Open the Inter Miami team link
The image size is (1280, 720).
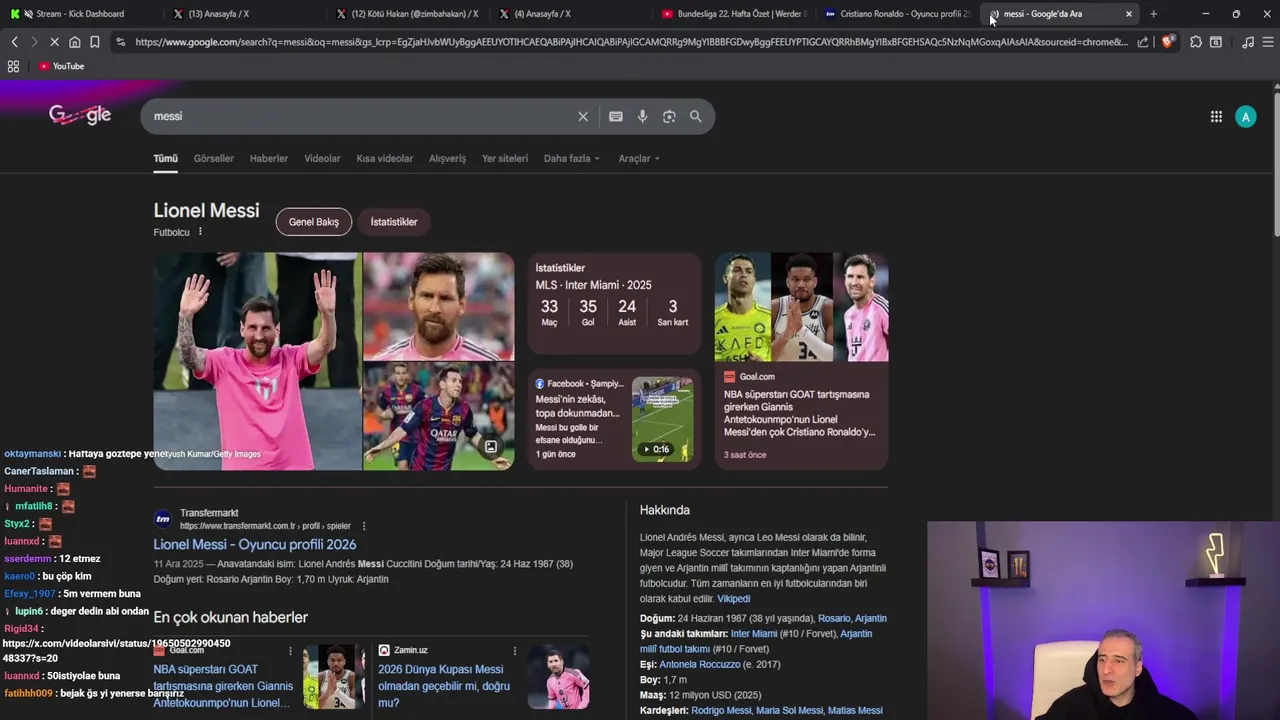(754, 634)
